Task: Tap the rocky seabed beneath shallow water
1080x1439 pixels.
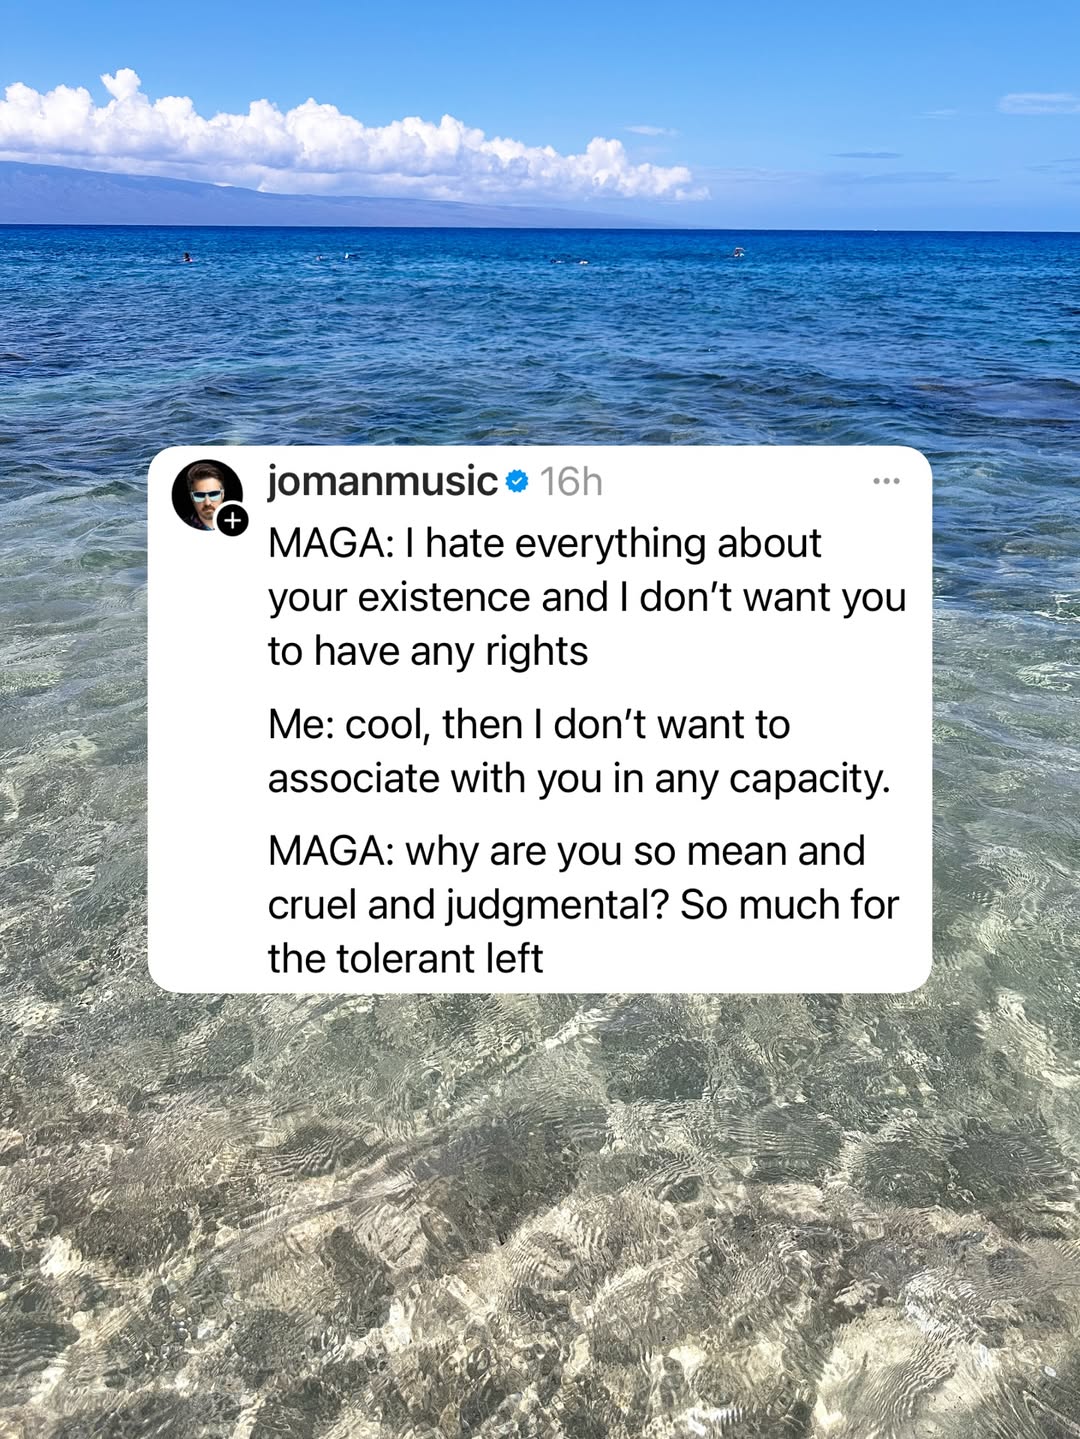Action: (540, 1220)
